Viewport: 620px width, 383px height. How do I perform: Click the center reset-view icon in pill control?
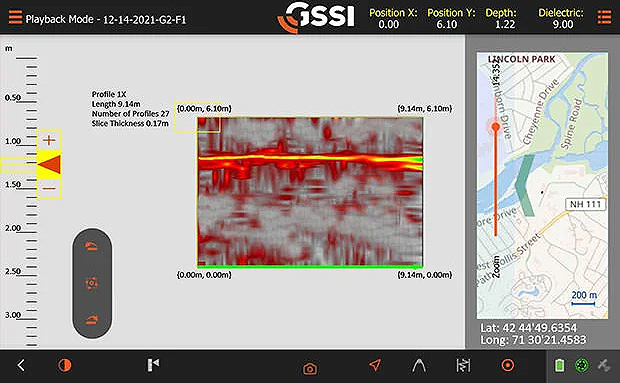(x=92, y=283)
